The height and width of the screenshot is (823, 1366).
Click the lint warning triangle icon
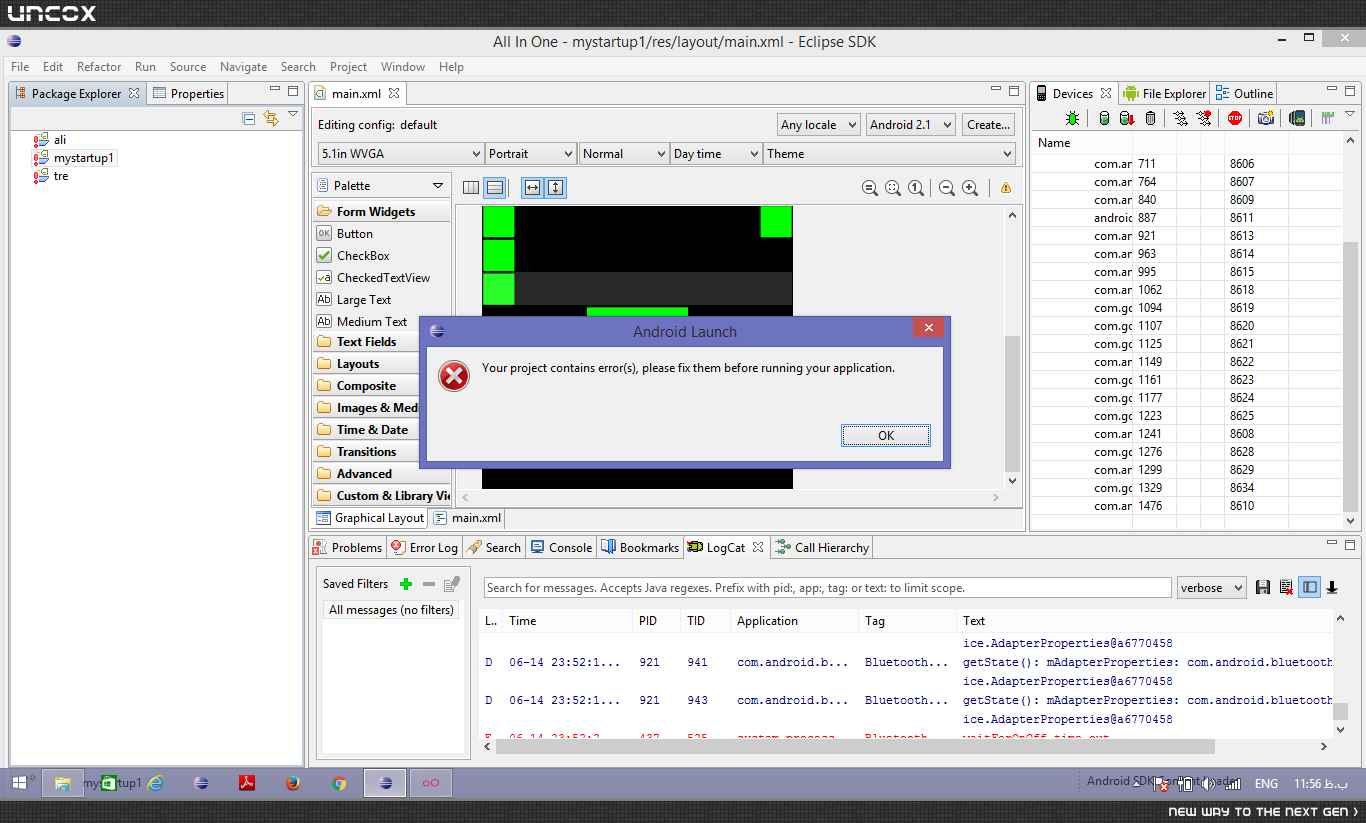[x=1005, y=188]
